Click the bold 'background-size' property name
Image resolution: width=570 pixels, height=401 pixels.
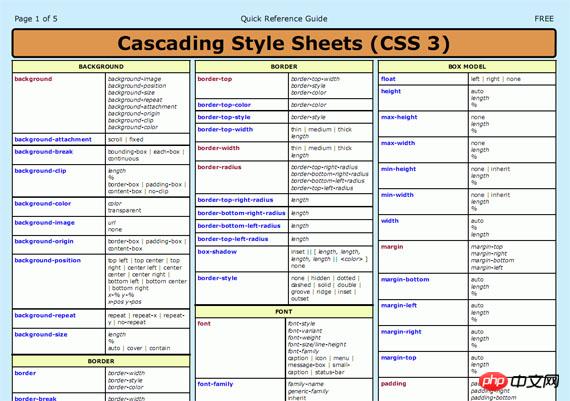pyautogui.click(x=41, y=334)
